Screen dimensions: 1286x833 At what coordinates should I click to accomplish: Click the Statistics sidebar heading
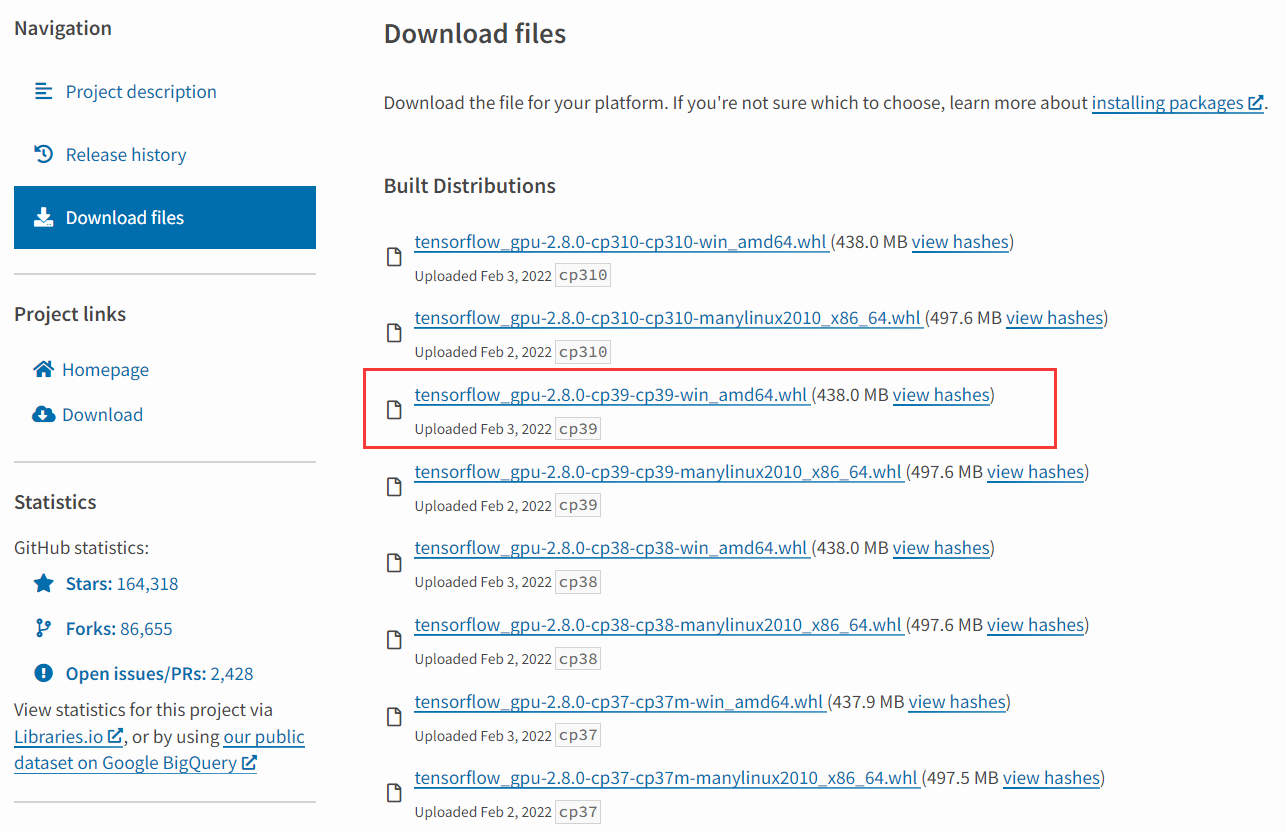click(55, 502)
